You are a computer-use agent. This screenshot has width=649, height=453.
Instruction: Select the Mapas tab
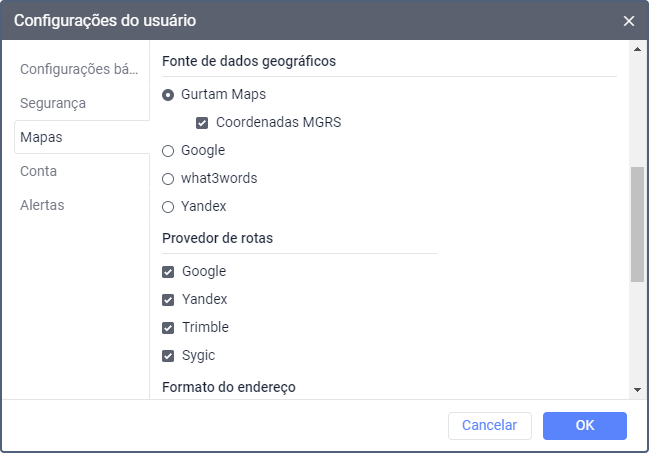41,137
